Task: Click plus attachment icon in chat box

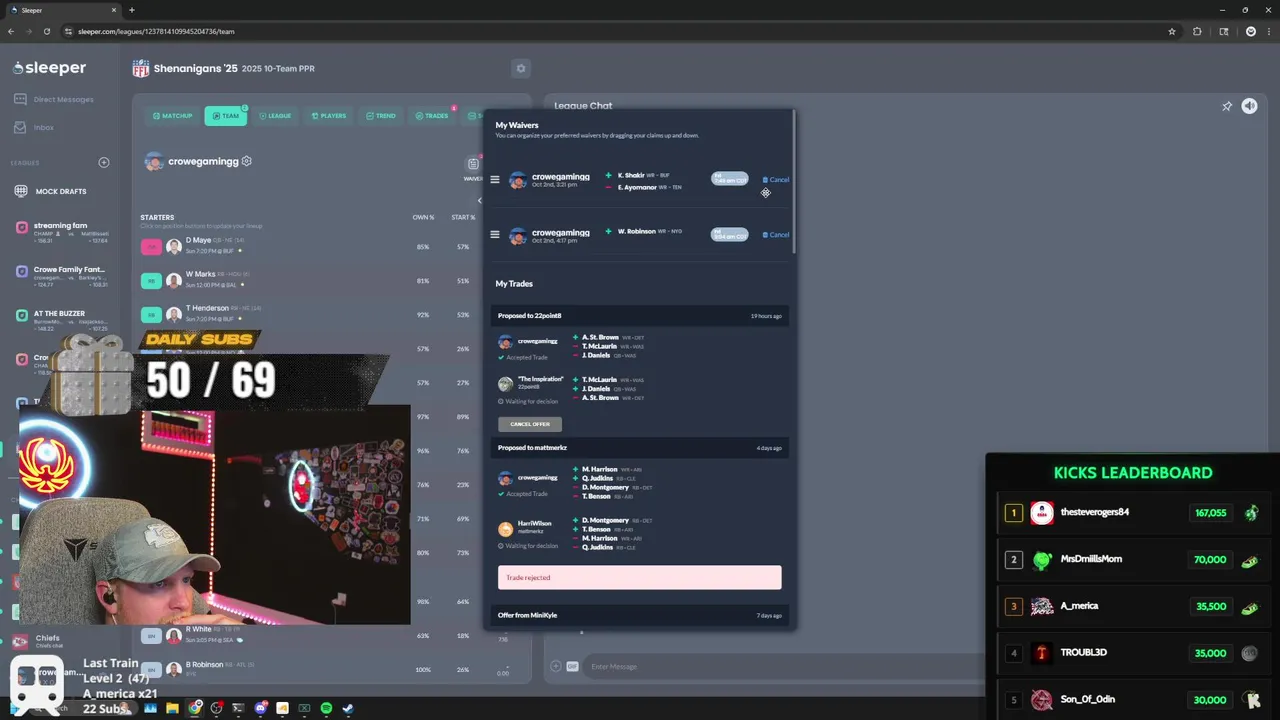Action: pyautogui.click(x=556, y=666)
